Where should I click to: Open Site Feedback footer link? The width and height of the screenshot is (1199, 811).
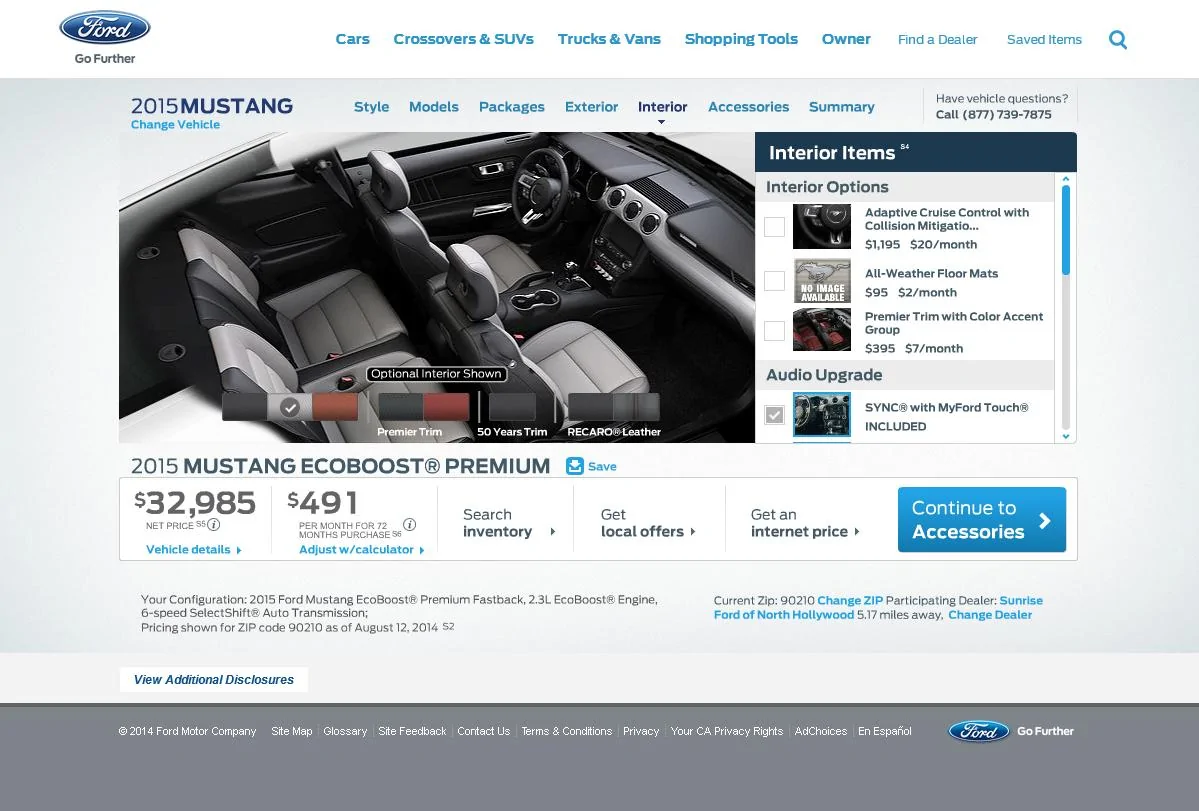click(412, 732)
